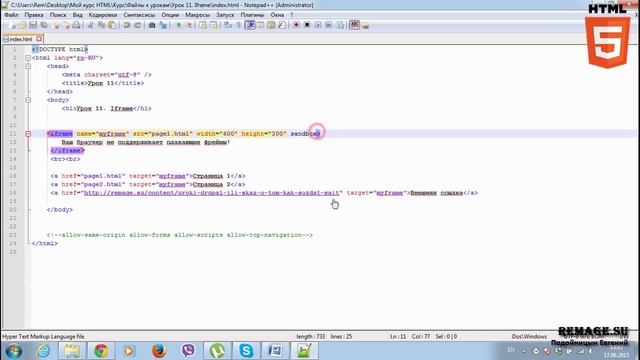Open the Синтаксисы menu
Screen dimensions: 640x360
tap(139, 15)
